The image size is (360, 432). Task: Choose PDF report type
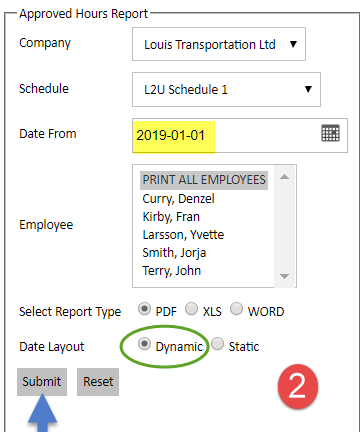click(x=144, y=309)
